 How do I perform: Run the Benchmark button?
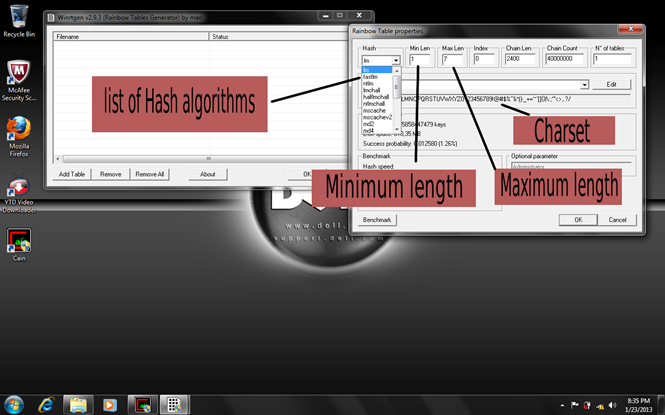(x=379, y=219)
